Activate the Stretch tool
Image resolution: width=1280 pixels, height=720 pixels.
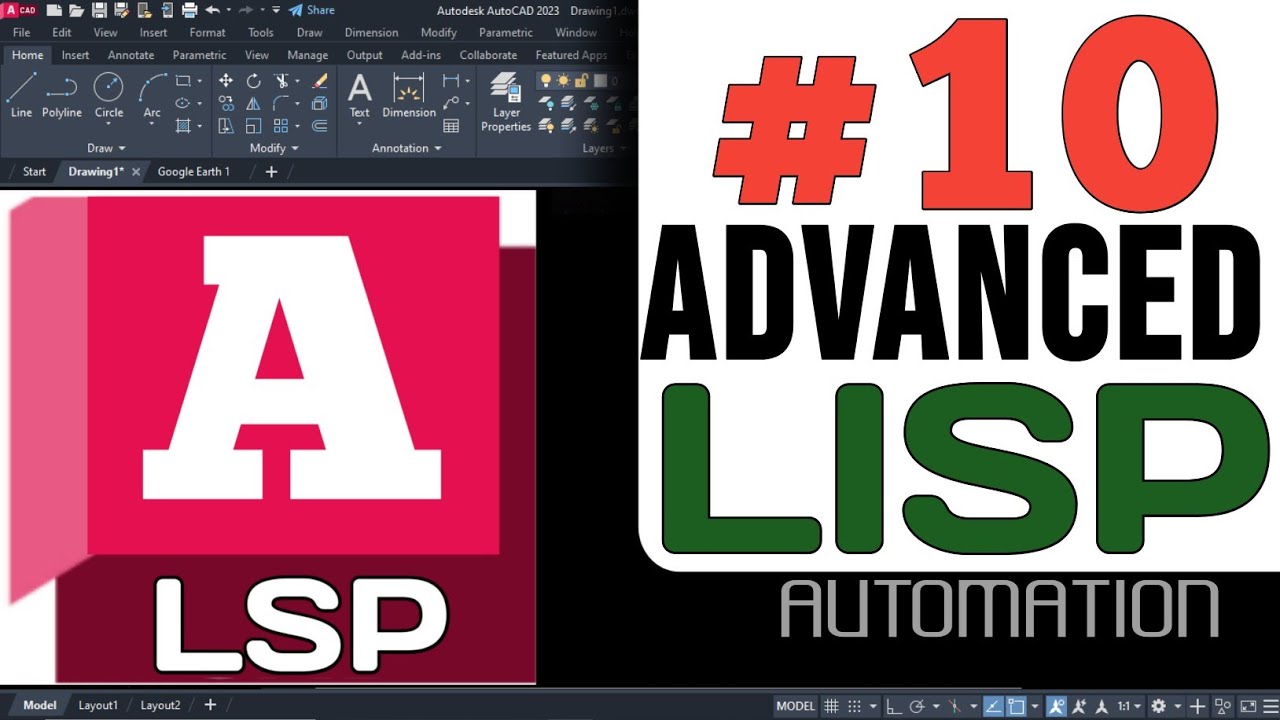click(226, 125)
